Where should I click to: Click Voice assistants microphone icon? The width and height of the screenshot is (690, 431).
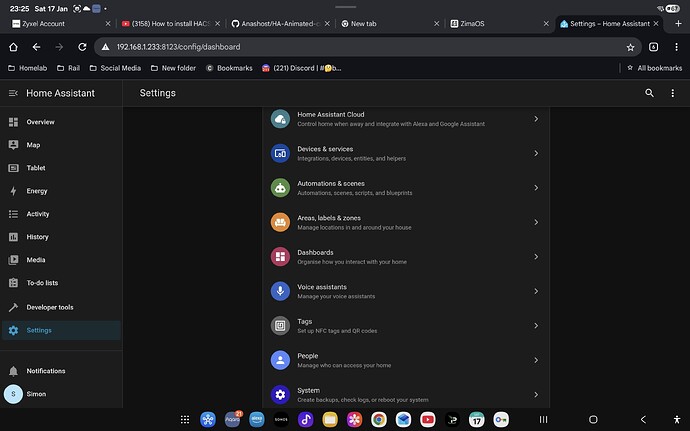[x=280, y=291]
